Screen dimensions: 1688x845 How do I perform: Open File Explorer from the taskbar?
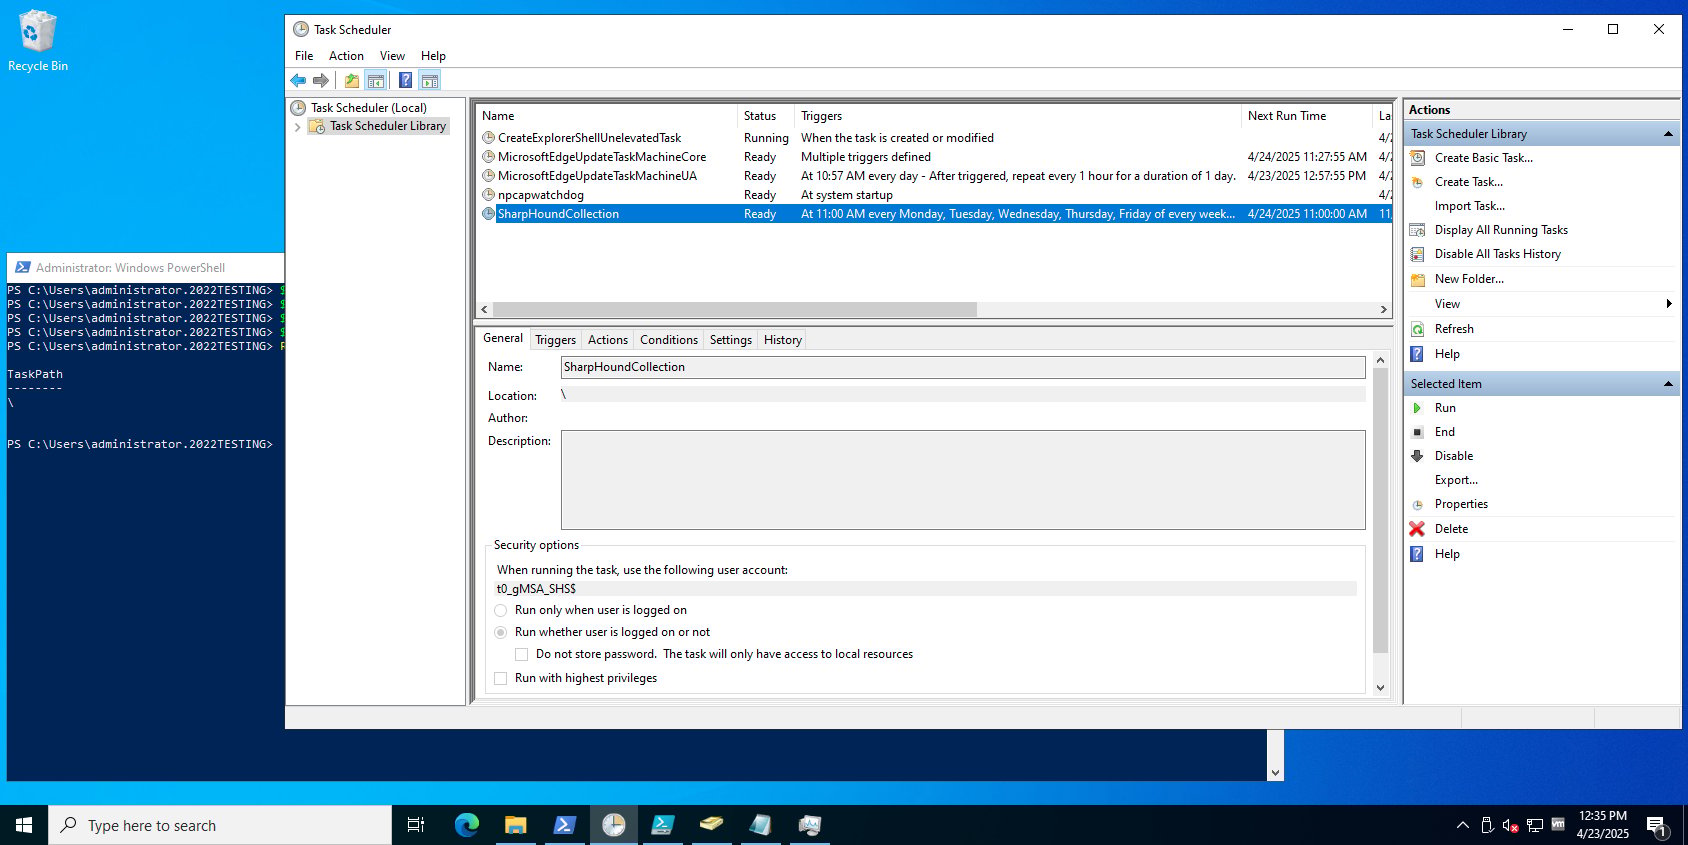click(x=516, y=825)
